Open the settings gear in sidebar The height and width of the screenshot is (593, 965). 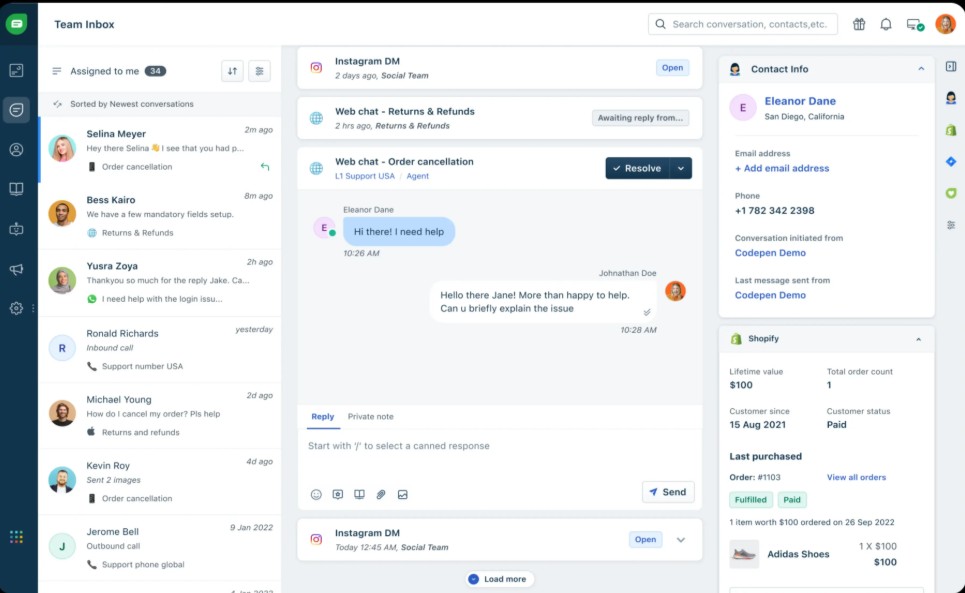16,309
